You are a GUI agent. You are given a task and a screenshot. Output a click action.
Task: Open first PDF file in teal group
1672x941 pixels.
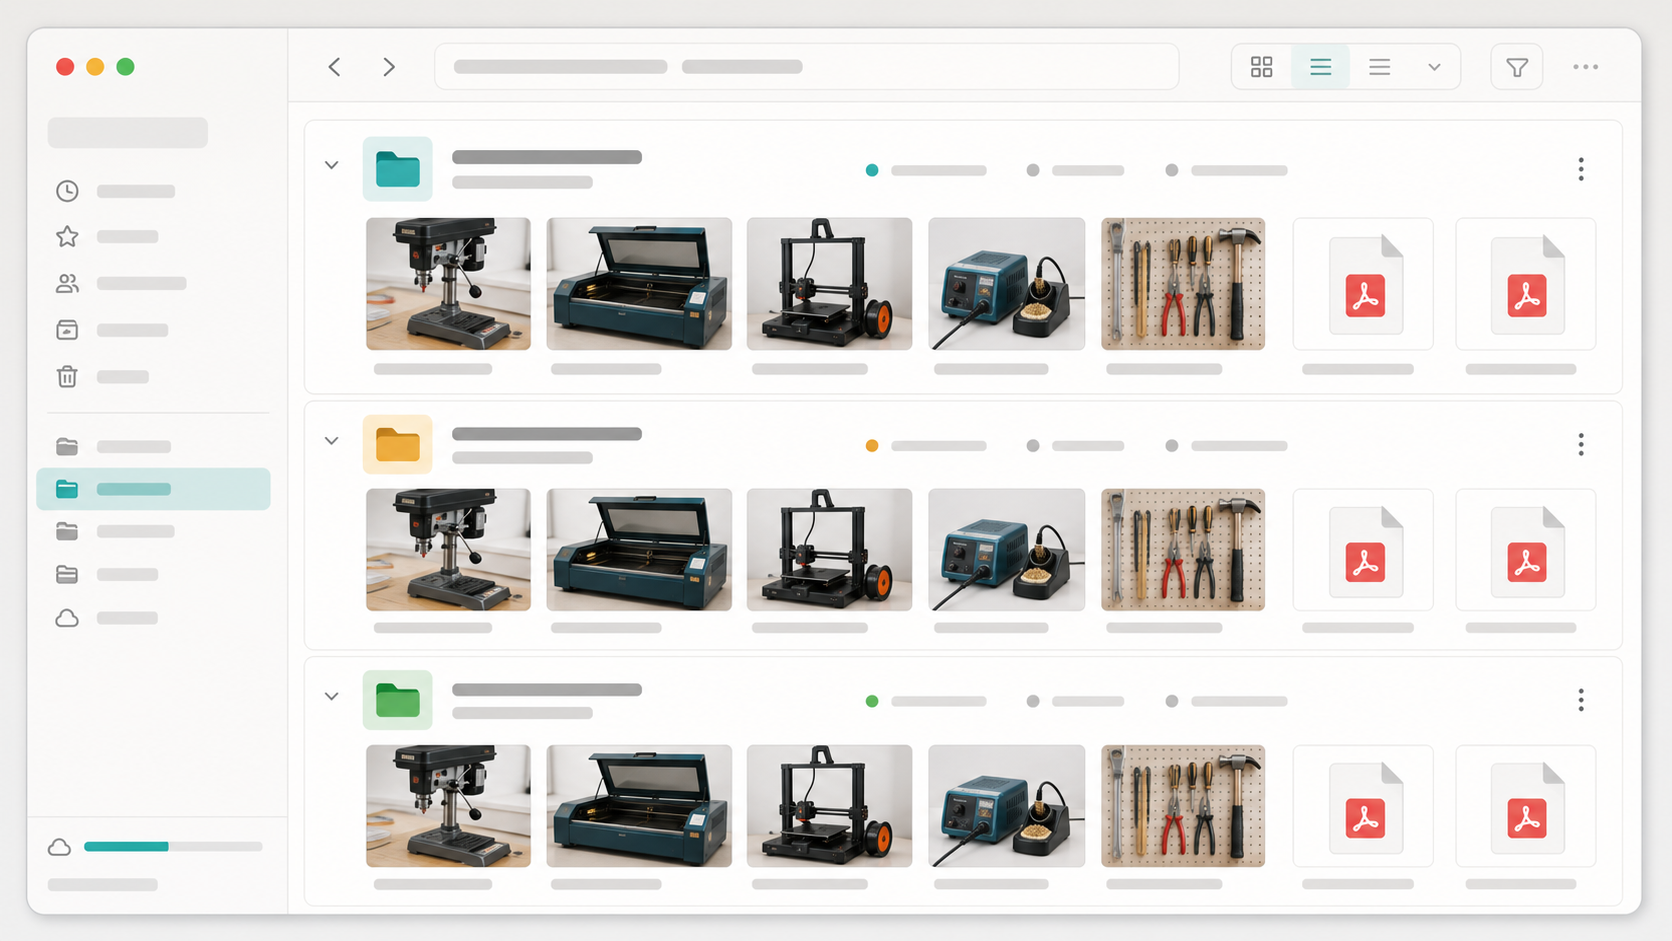point(1363,284)
